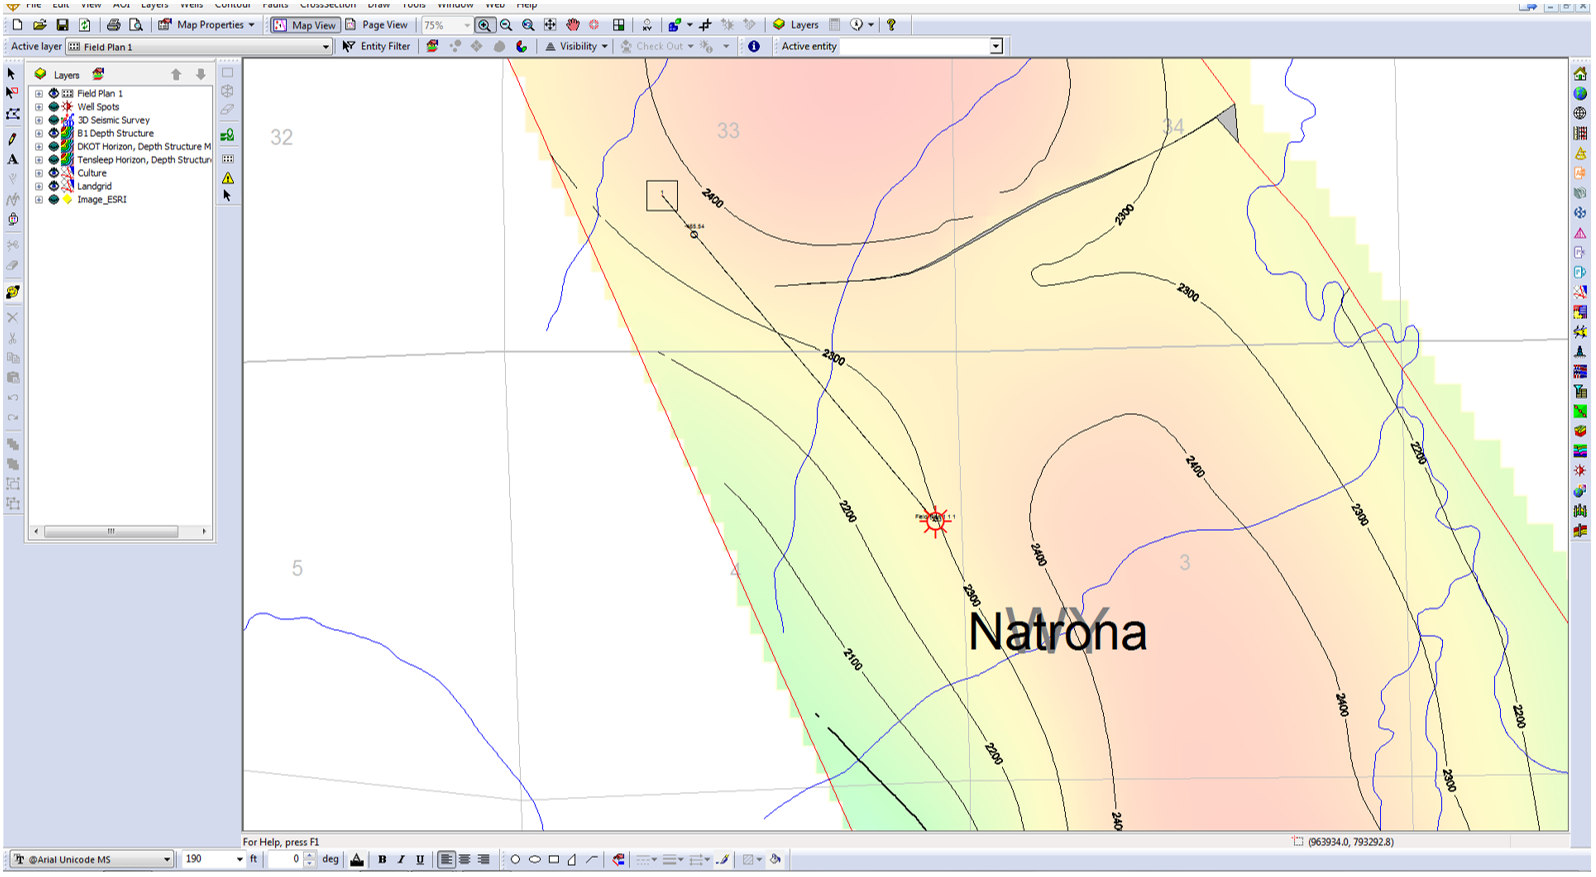Open the zoom percentage 75% dropdown
Viewport: 1596px width, 877px height.
point(467,25)
